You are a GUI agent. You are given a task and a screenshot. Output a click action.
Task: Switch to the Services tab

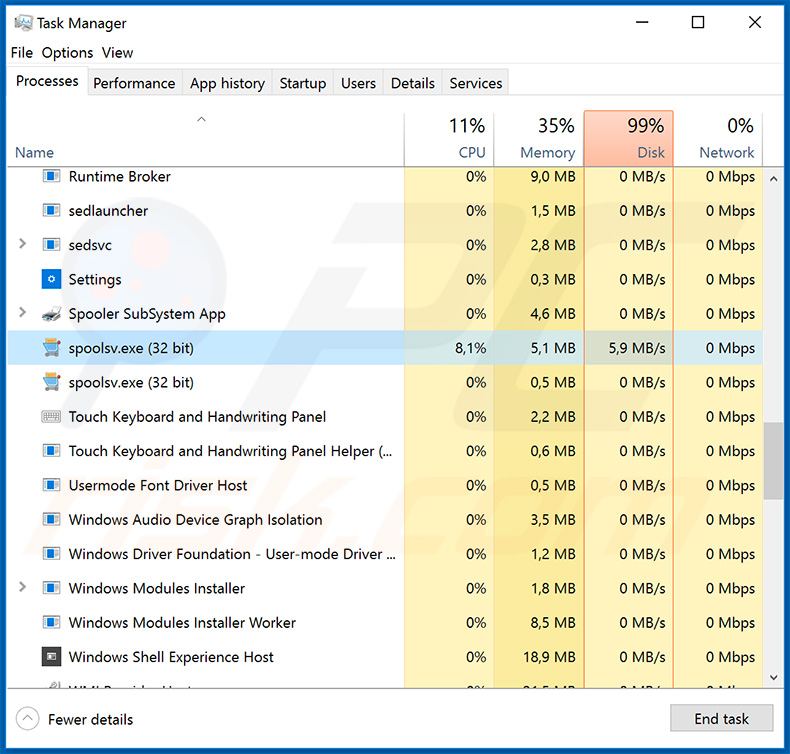pos(476,83)
